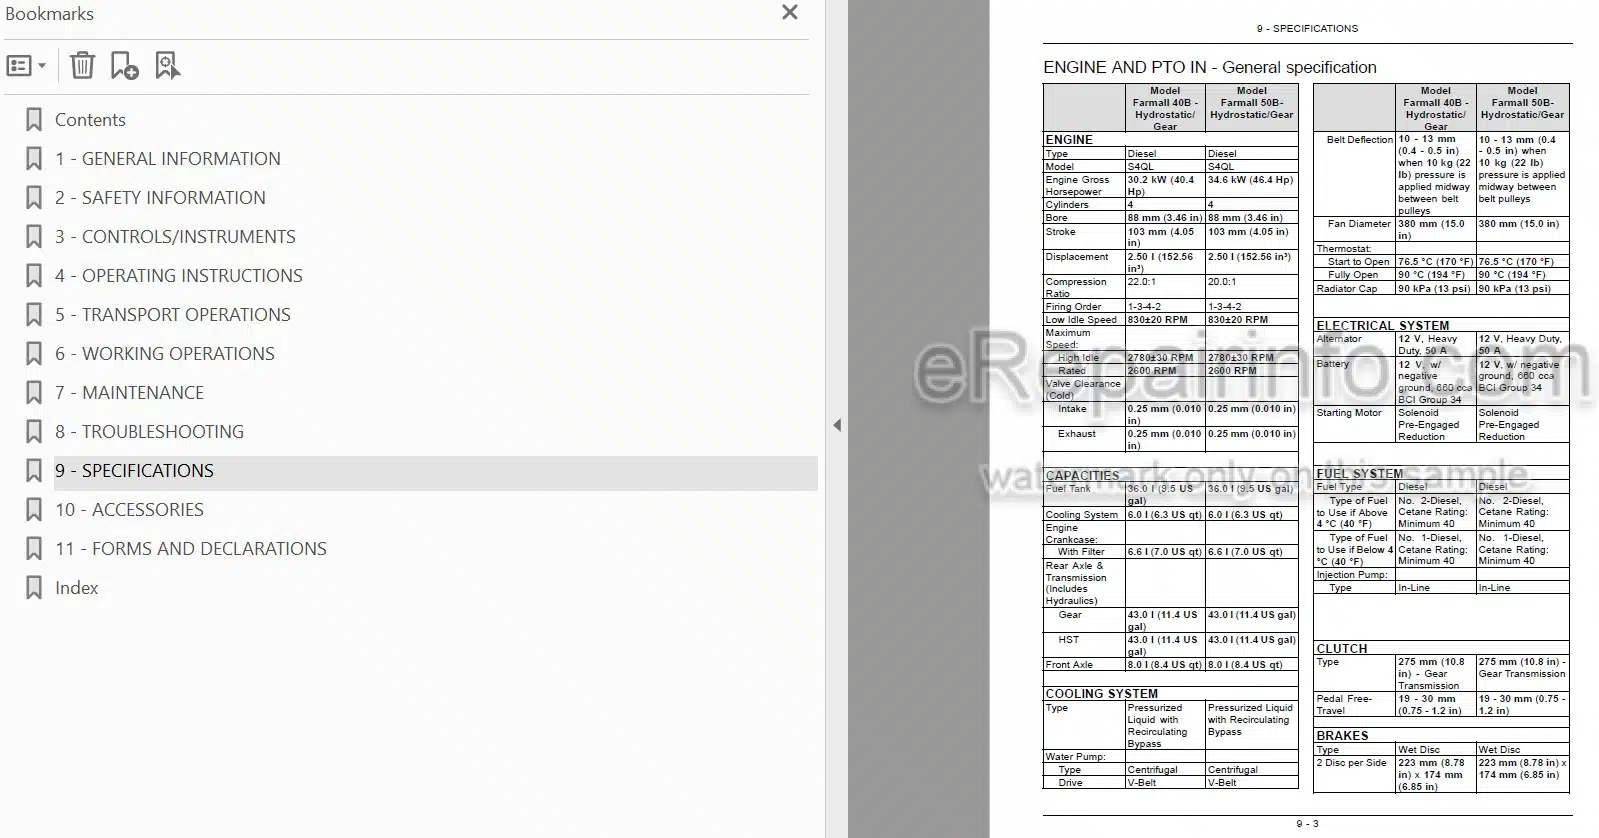The height and width of the screenshot is (838, 1599).
Task: Click the bookmark icon beside Contents
Action: (34, 120)
